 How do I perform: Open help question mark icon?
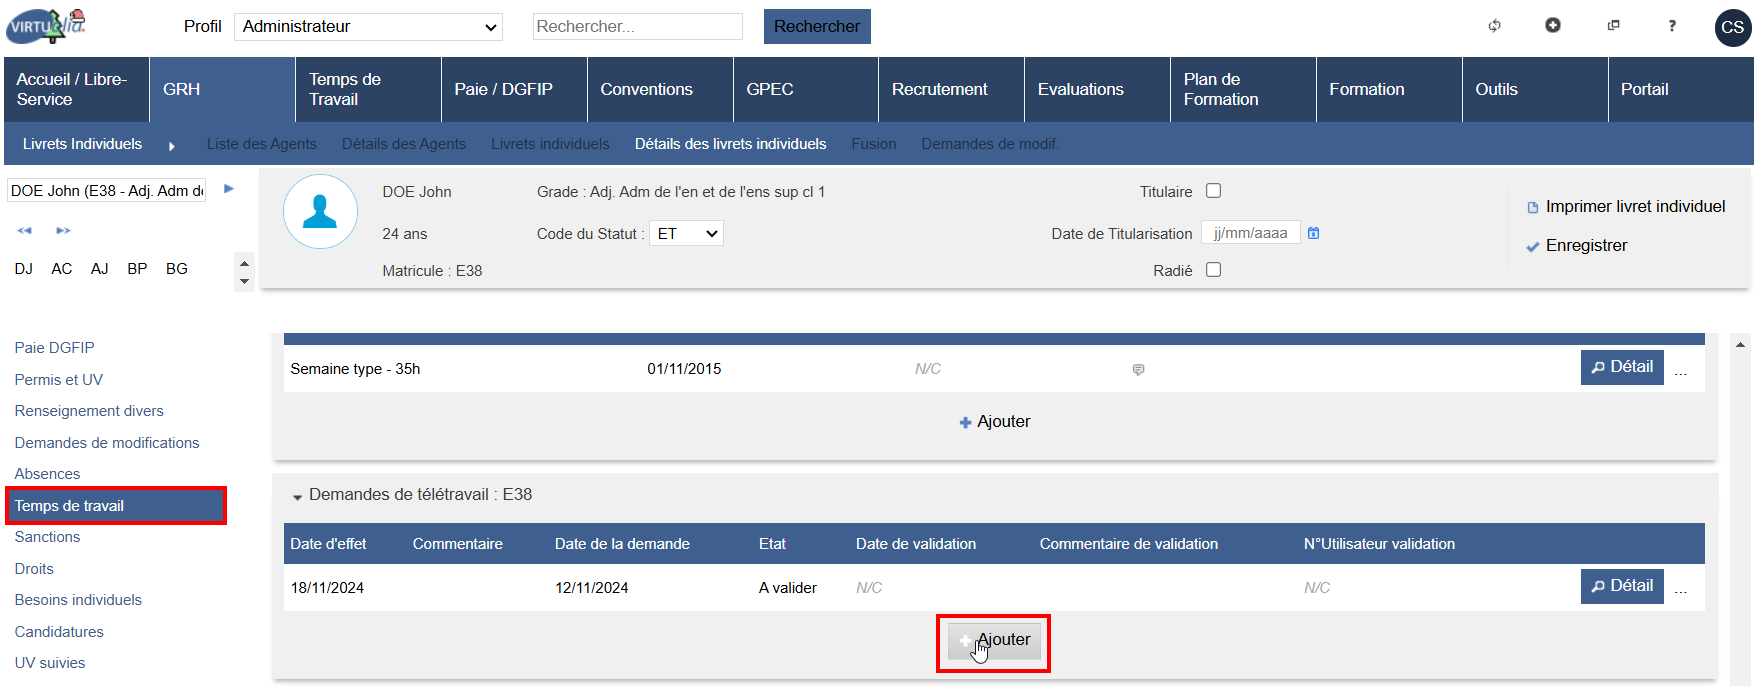click(1672, 26)
